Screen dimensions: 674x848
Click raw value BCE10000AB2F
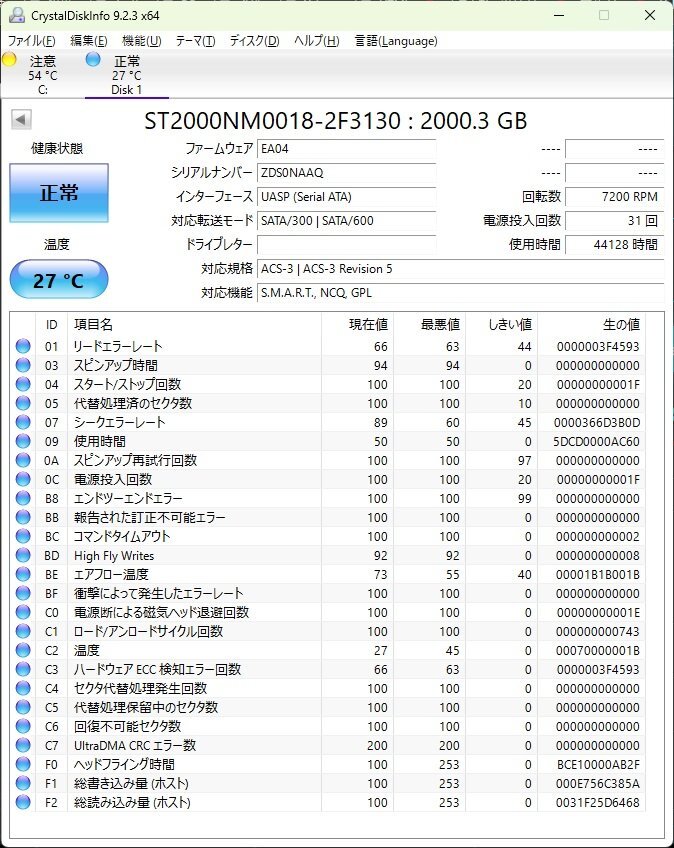[598, 764]
